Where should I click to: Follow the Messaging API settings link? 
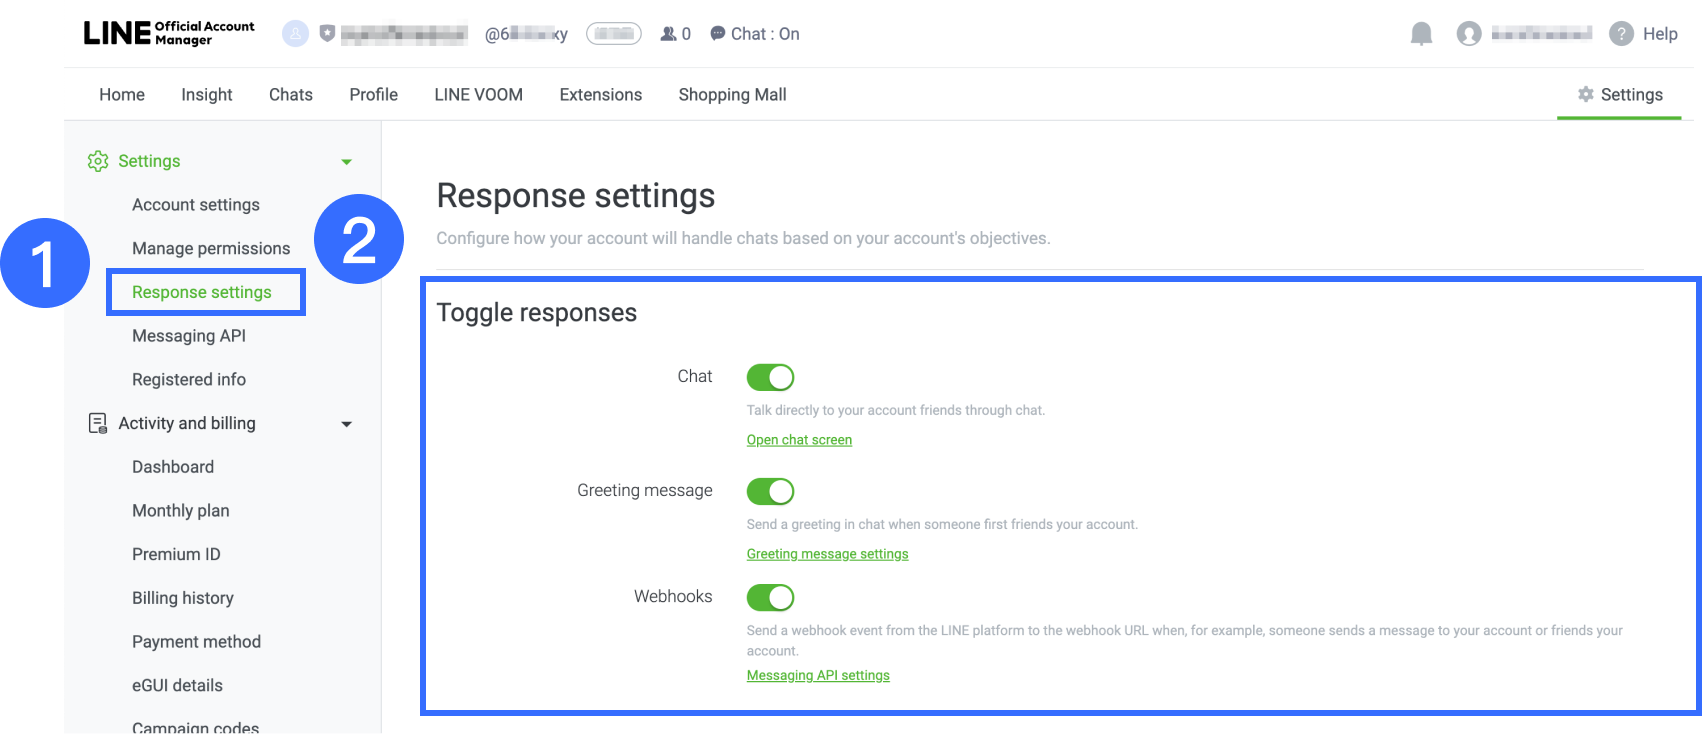(x=818, y=675)
